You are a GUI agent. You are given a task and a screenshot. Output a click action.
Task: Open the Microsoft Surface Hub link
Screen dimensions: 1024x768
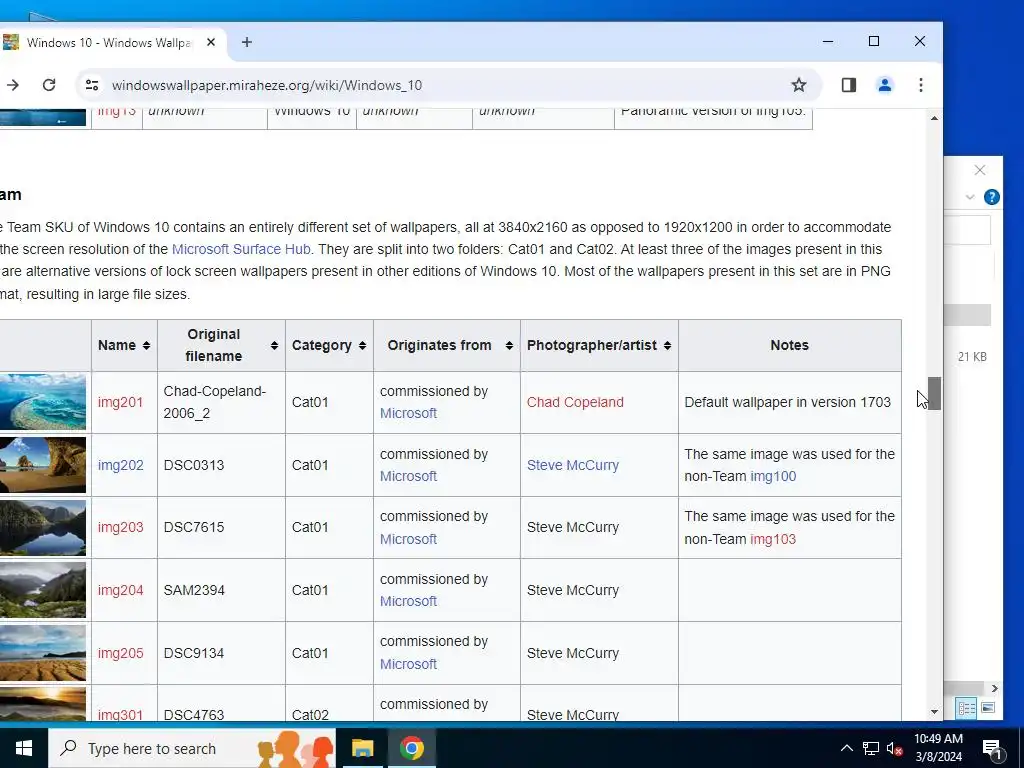click(x=241, y=249)
